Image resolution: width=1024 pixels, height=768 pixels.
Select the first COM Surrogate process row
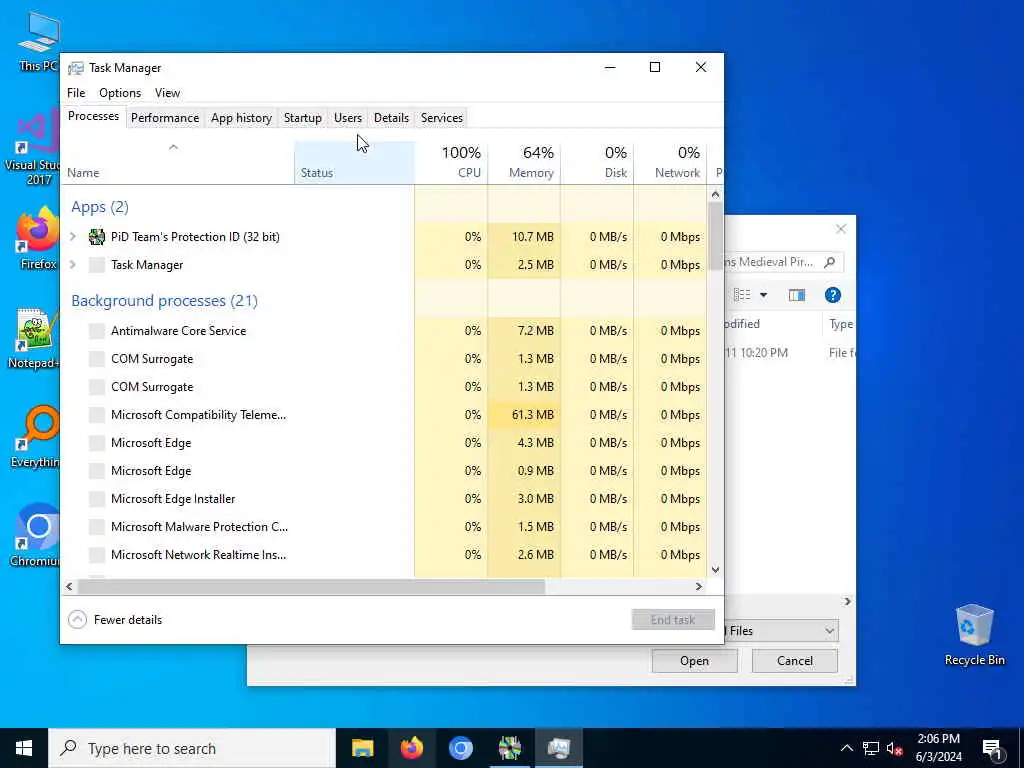(384, 359)
